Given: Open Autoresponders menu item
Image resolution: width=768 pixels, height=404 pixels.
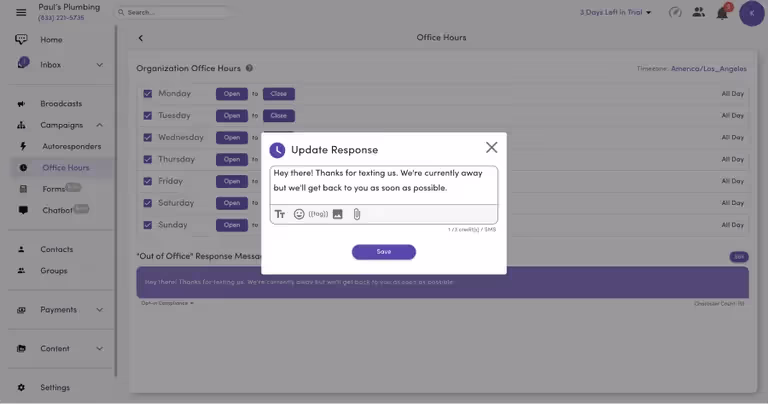Looking at the screenshot, I should pos(72,146).
